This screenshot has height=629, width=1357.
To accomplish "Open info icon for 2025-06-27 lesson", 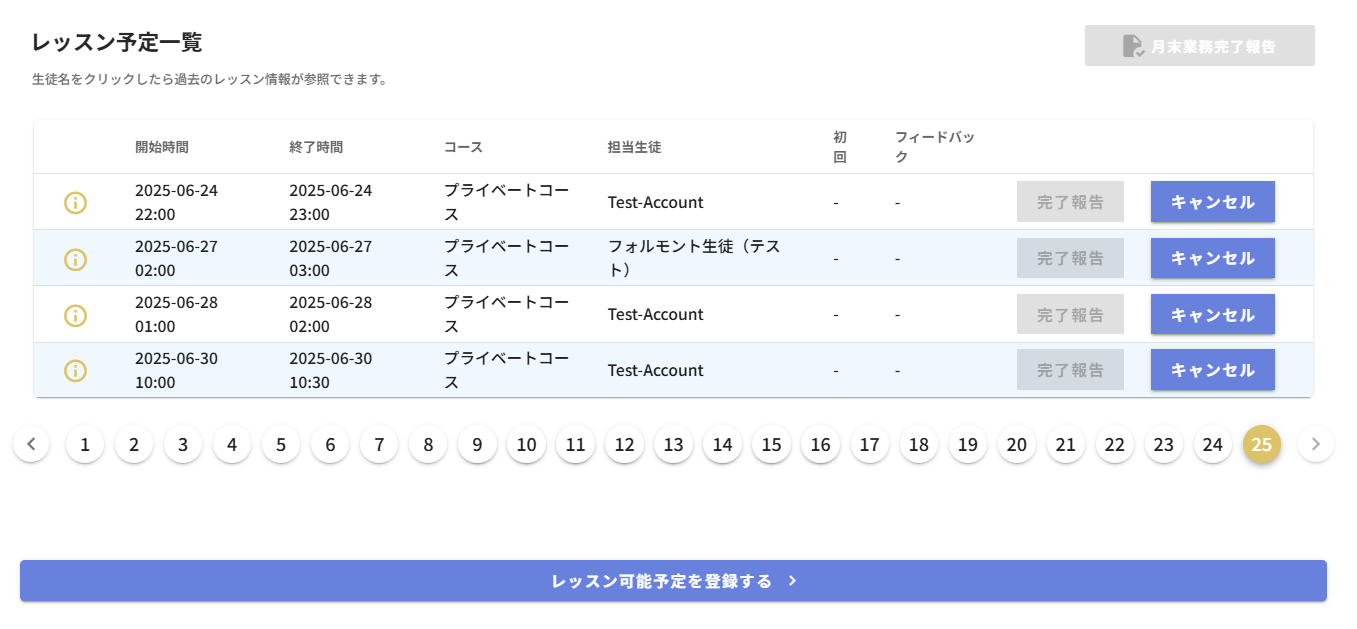I will point(75,259).
